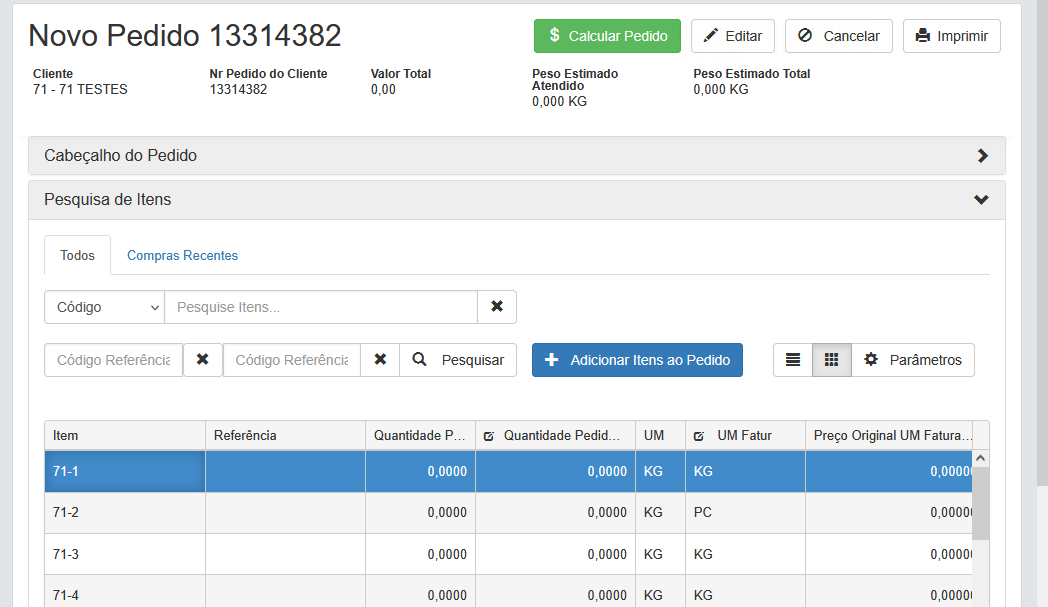Sort by the UM Fatur column header
The height and width of the screenshot is (607, 1048).
tap(744, 436)
